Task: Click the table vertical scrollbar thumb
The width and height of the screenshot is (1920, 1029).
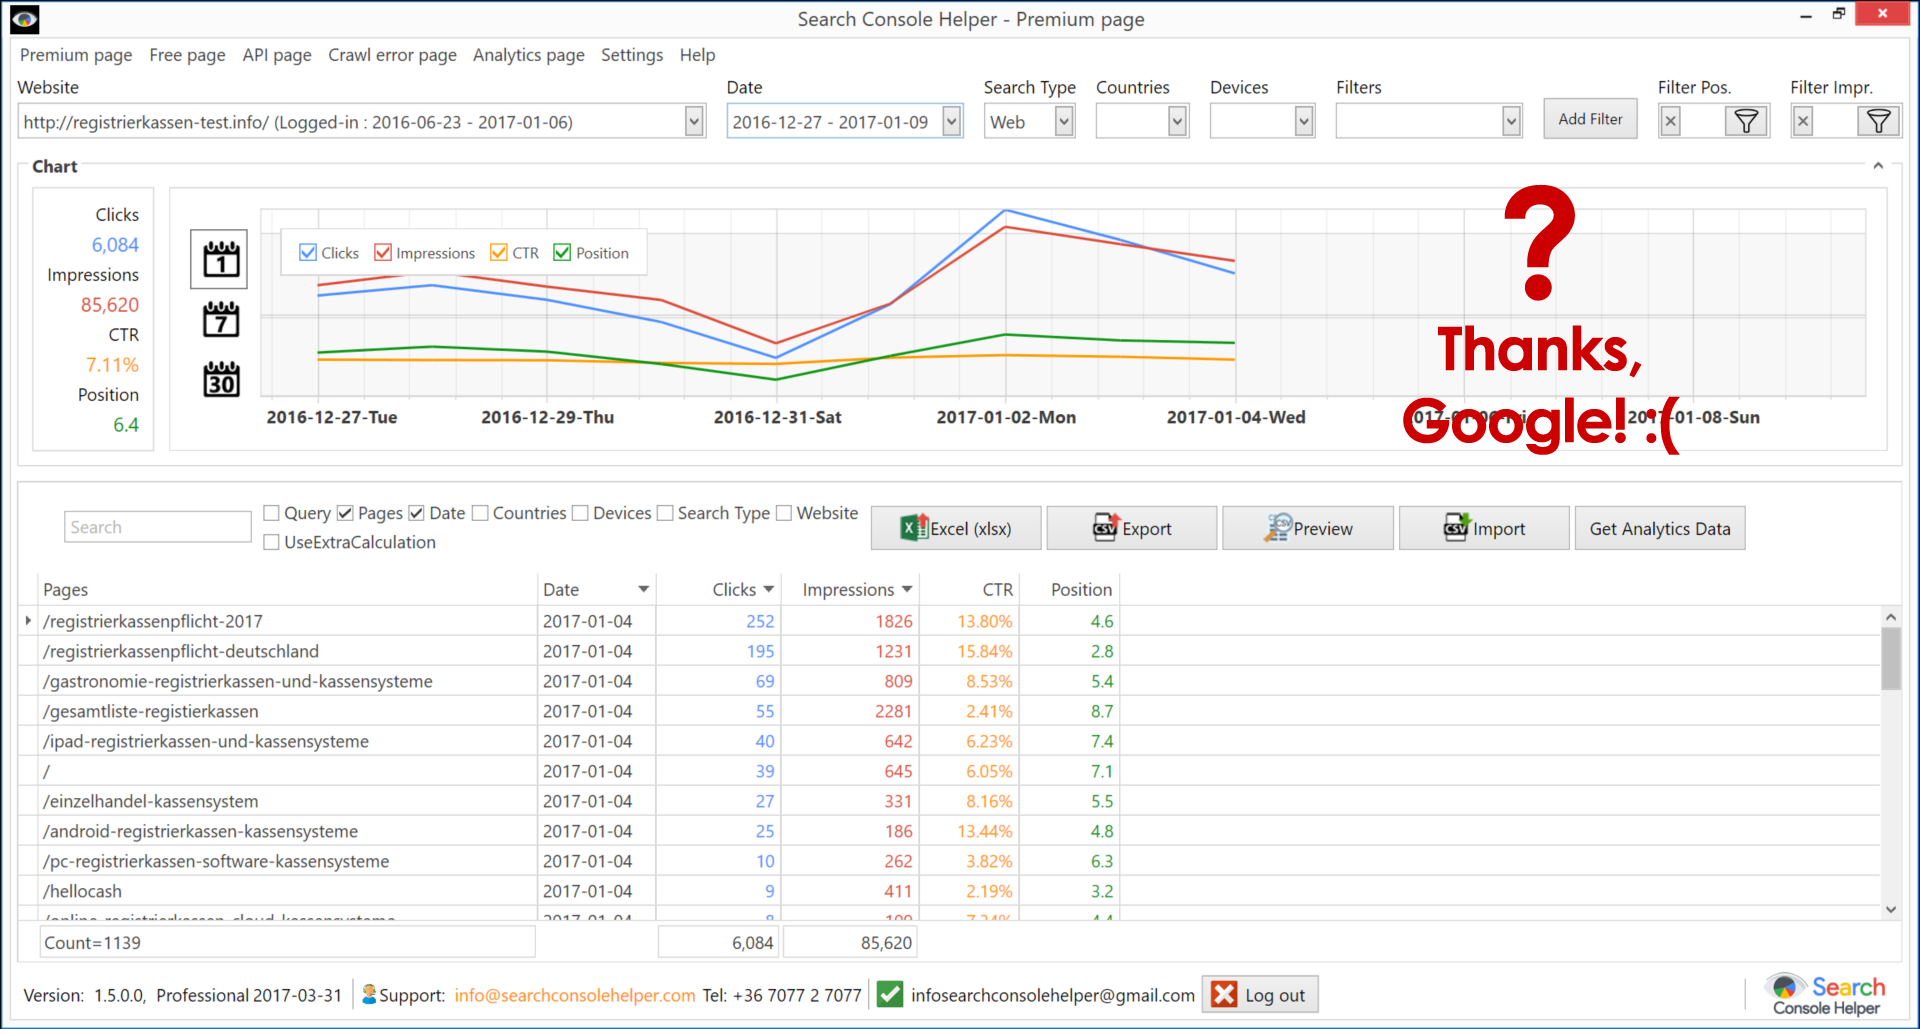Action: click(1890, 658)
